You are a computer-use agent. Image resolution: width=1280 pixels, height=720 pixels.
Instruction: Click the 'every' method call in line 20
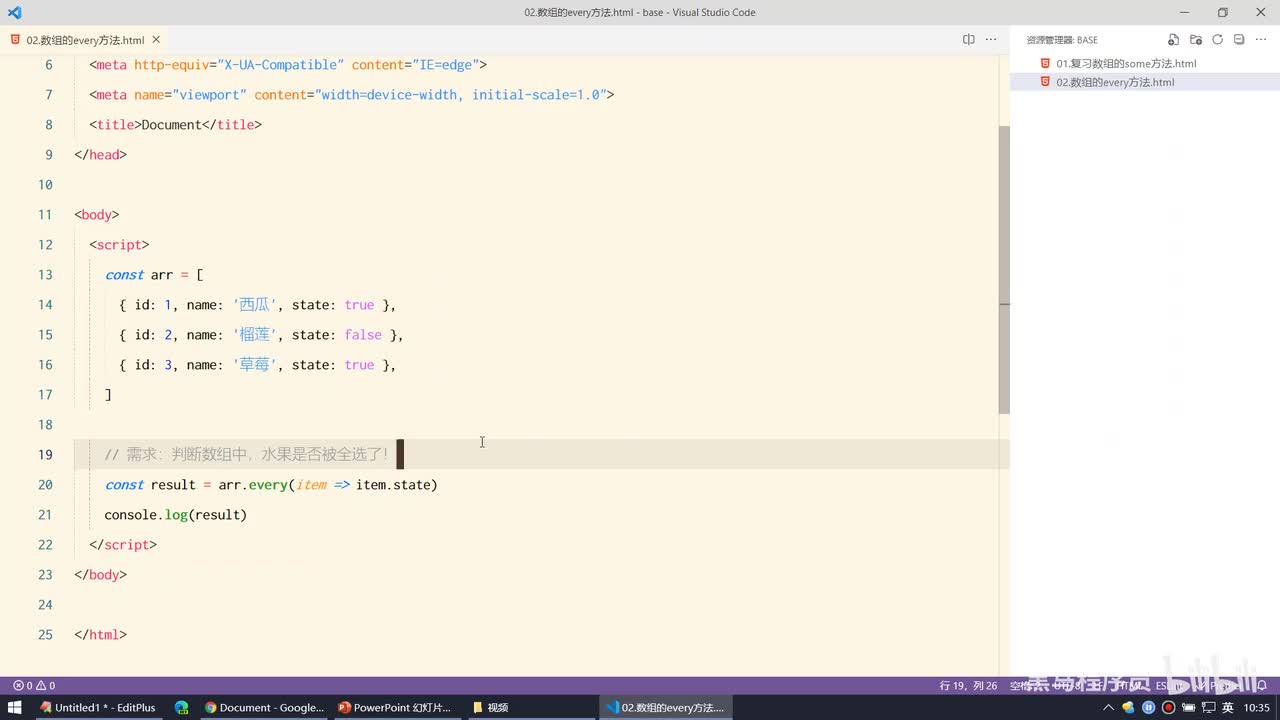tap(268, 485)
